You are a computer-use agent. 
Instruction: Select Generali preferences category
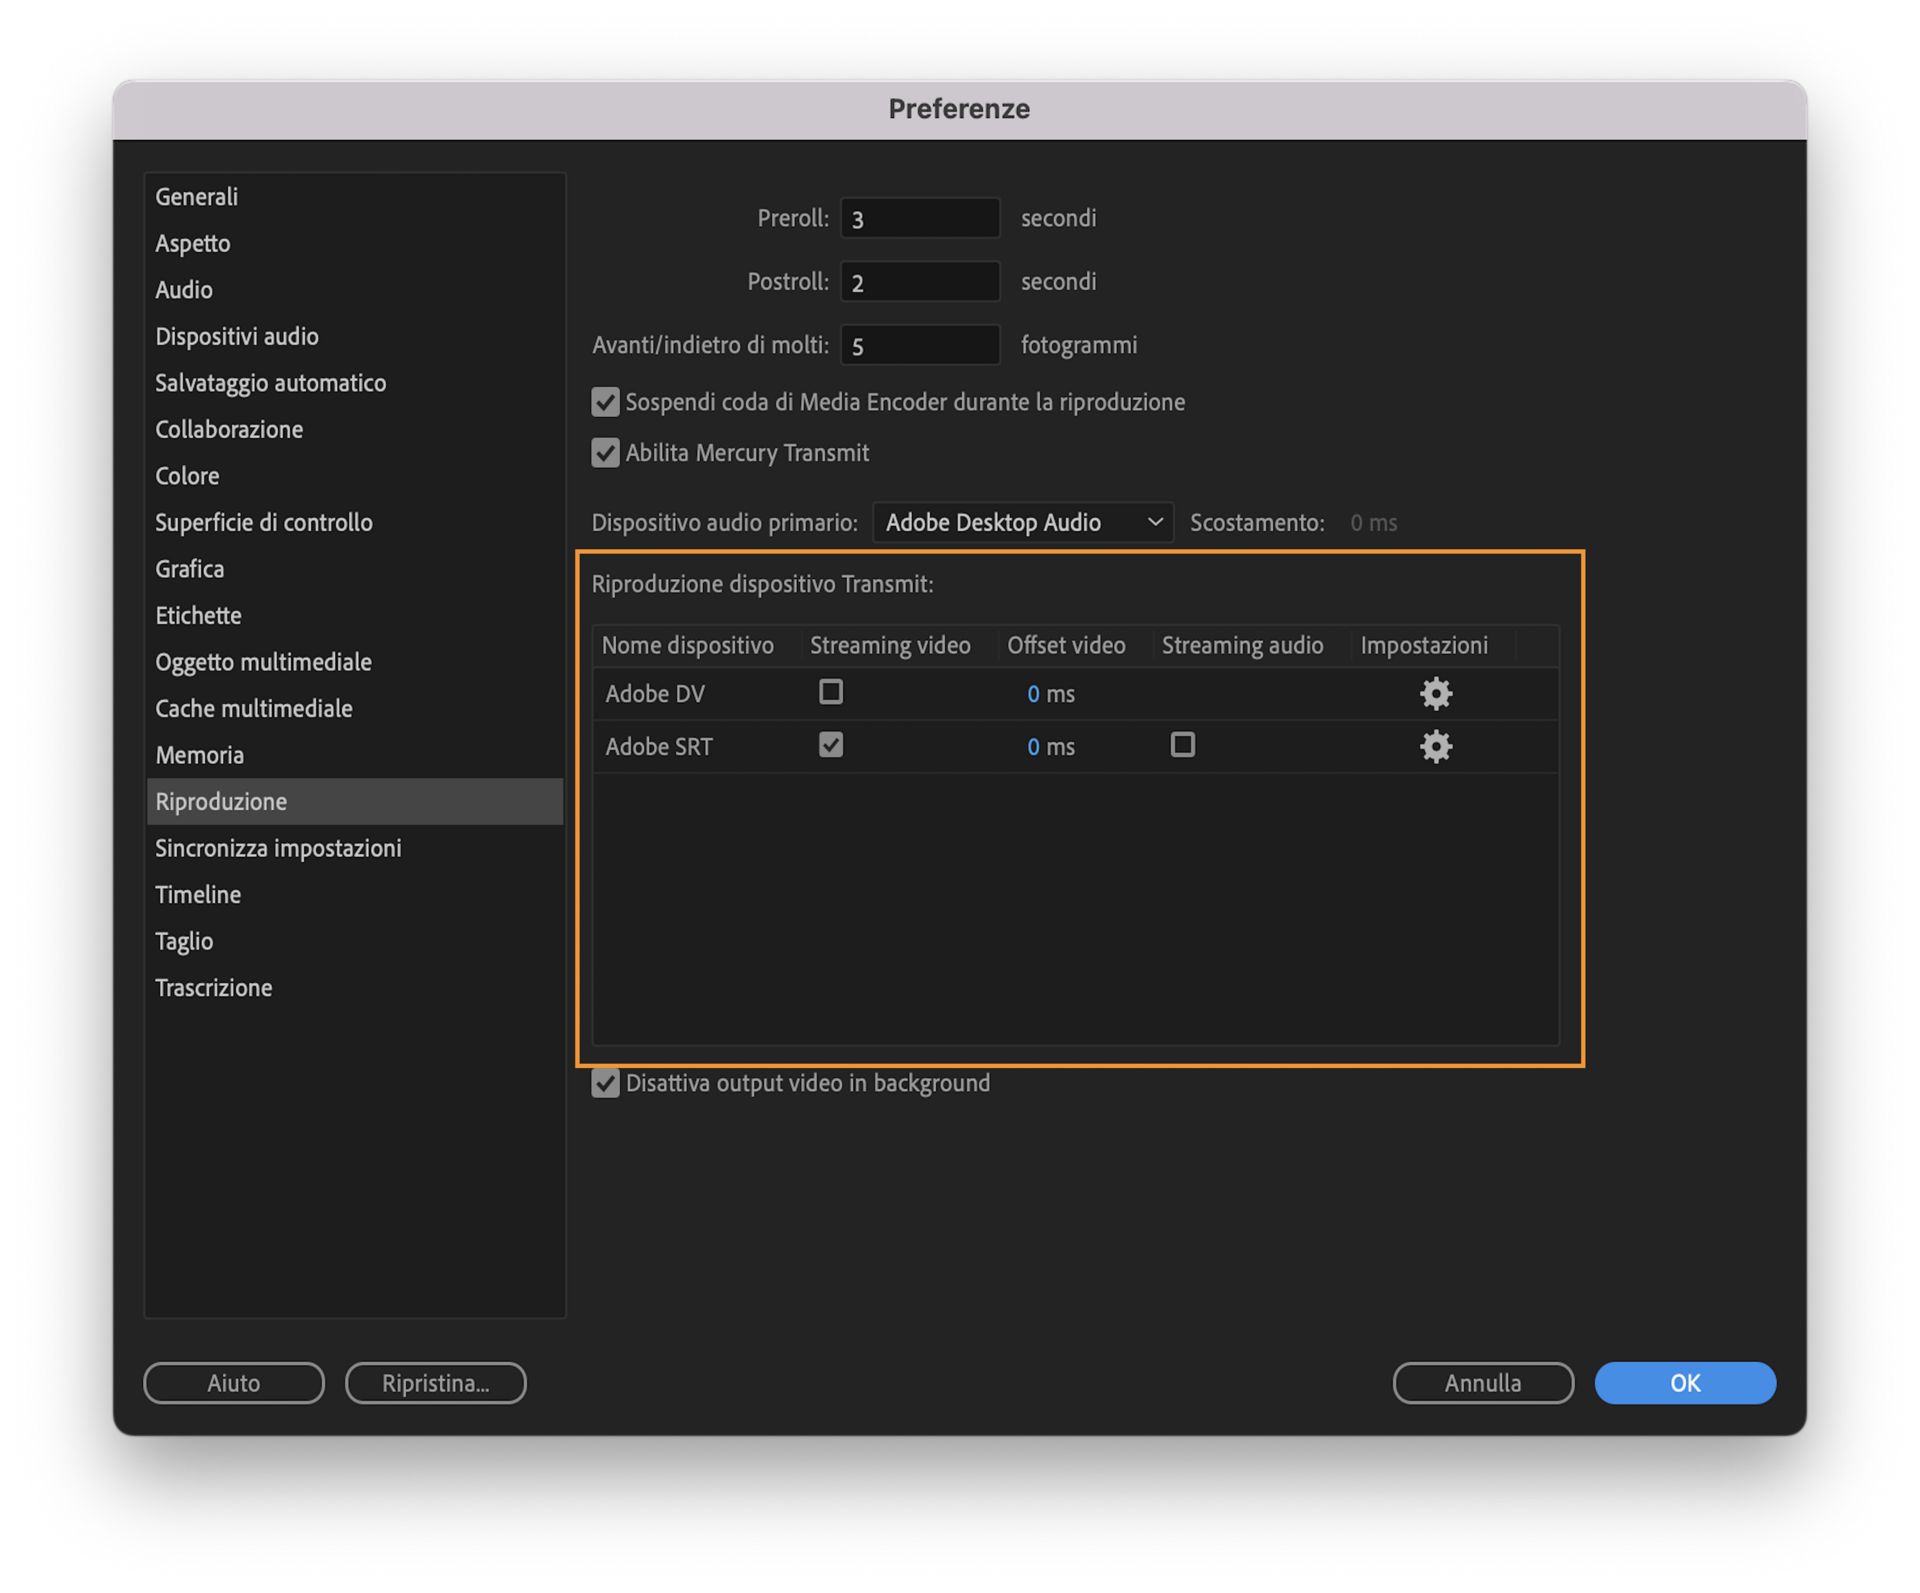point(355,197)
